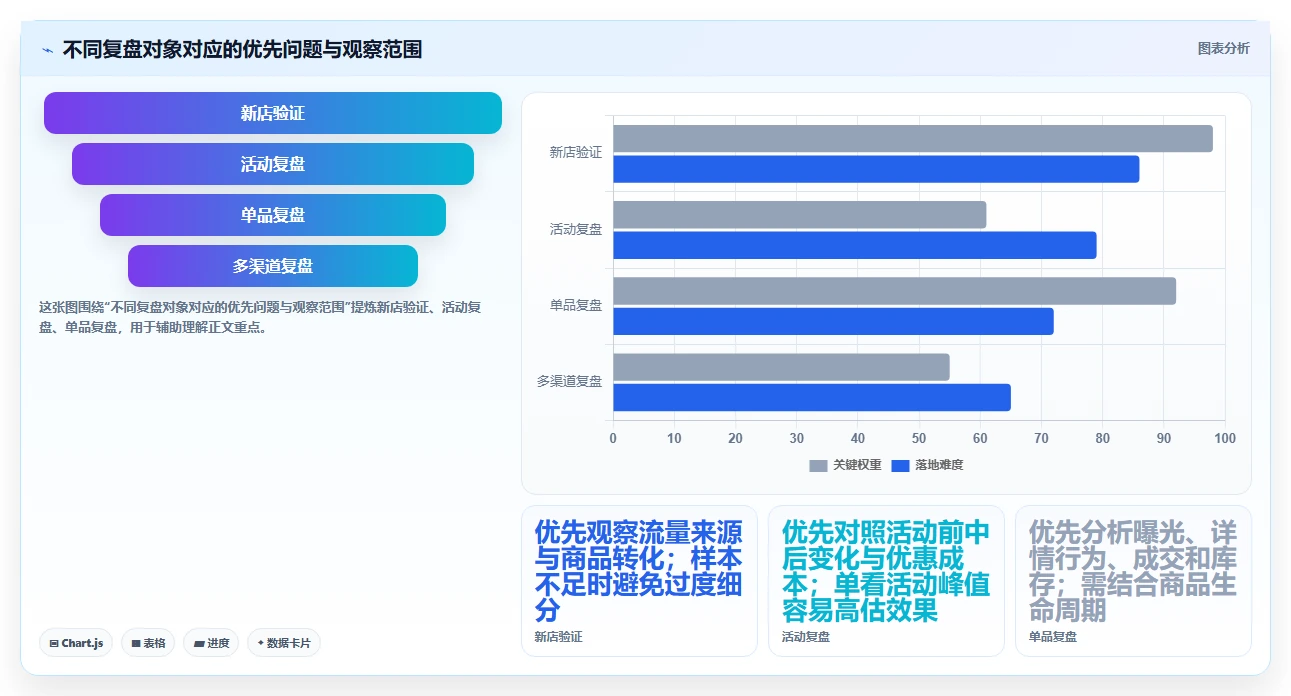Click the lightning icon beside the header title

(47, 49)
